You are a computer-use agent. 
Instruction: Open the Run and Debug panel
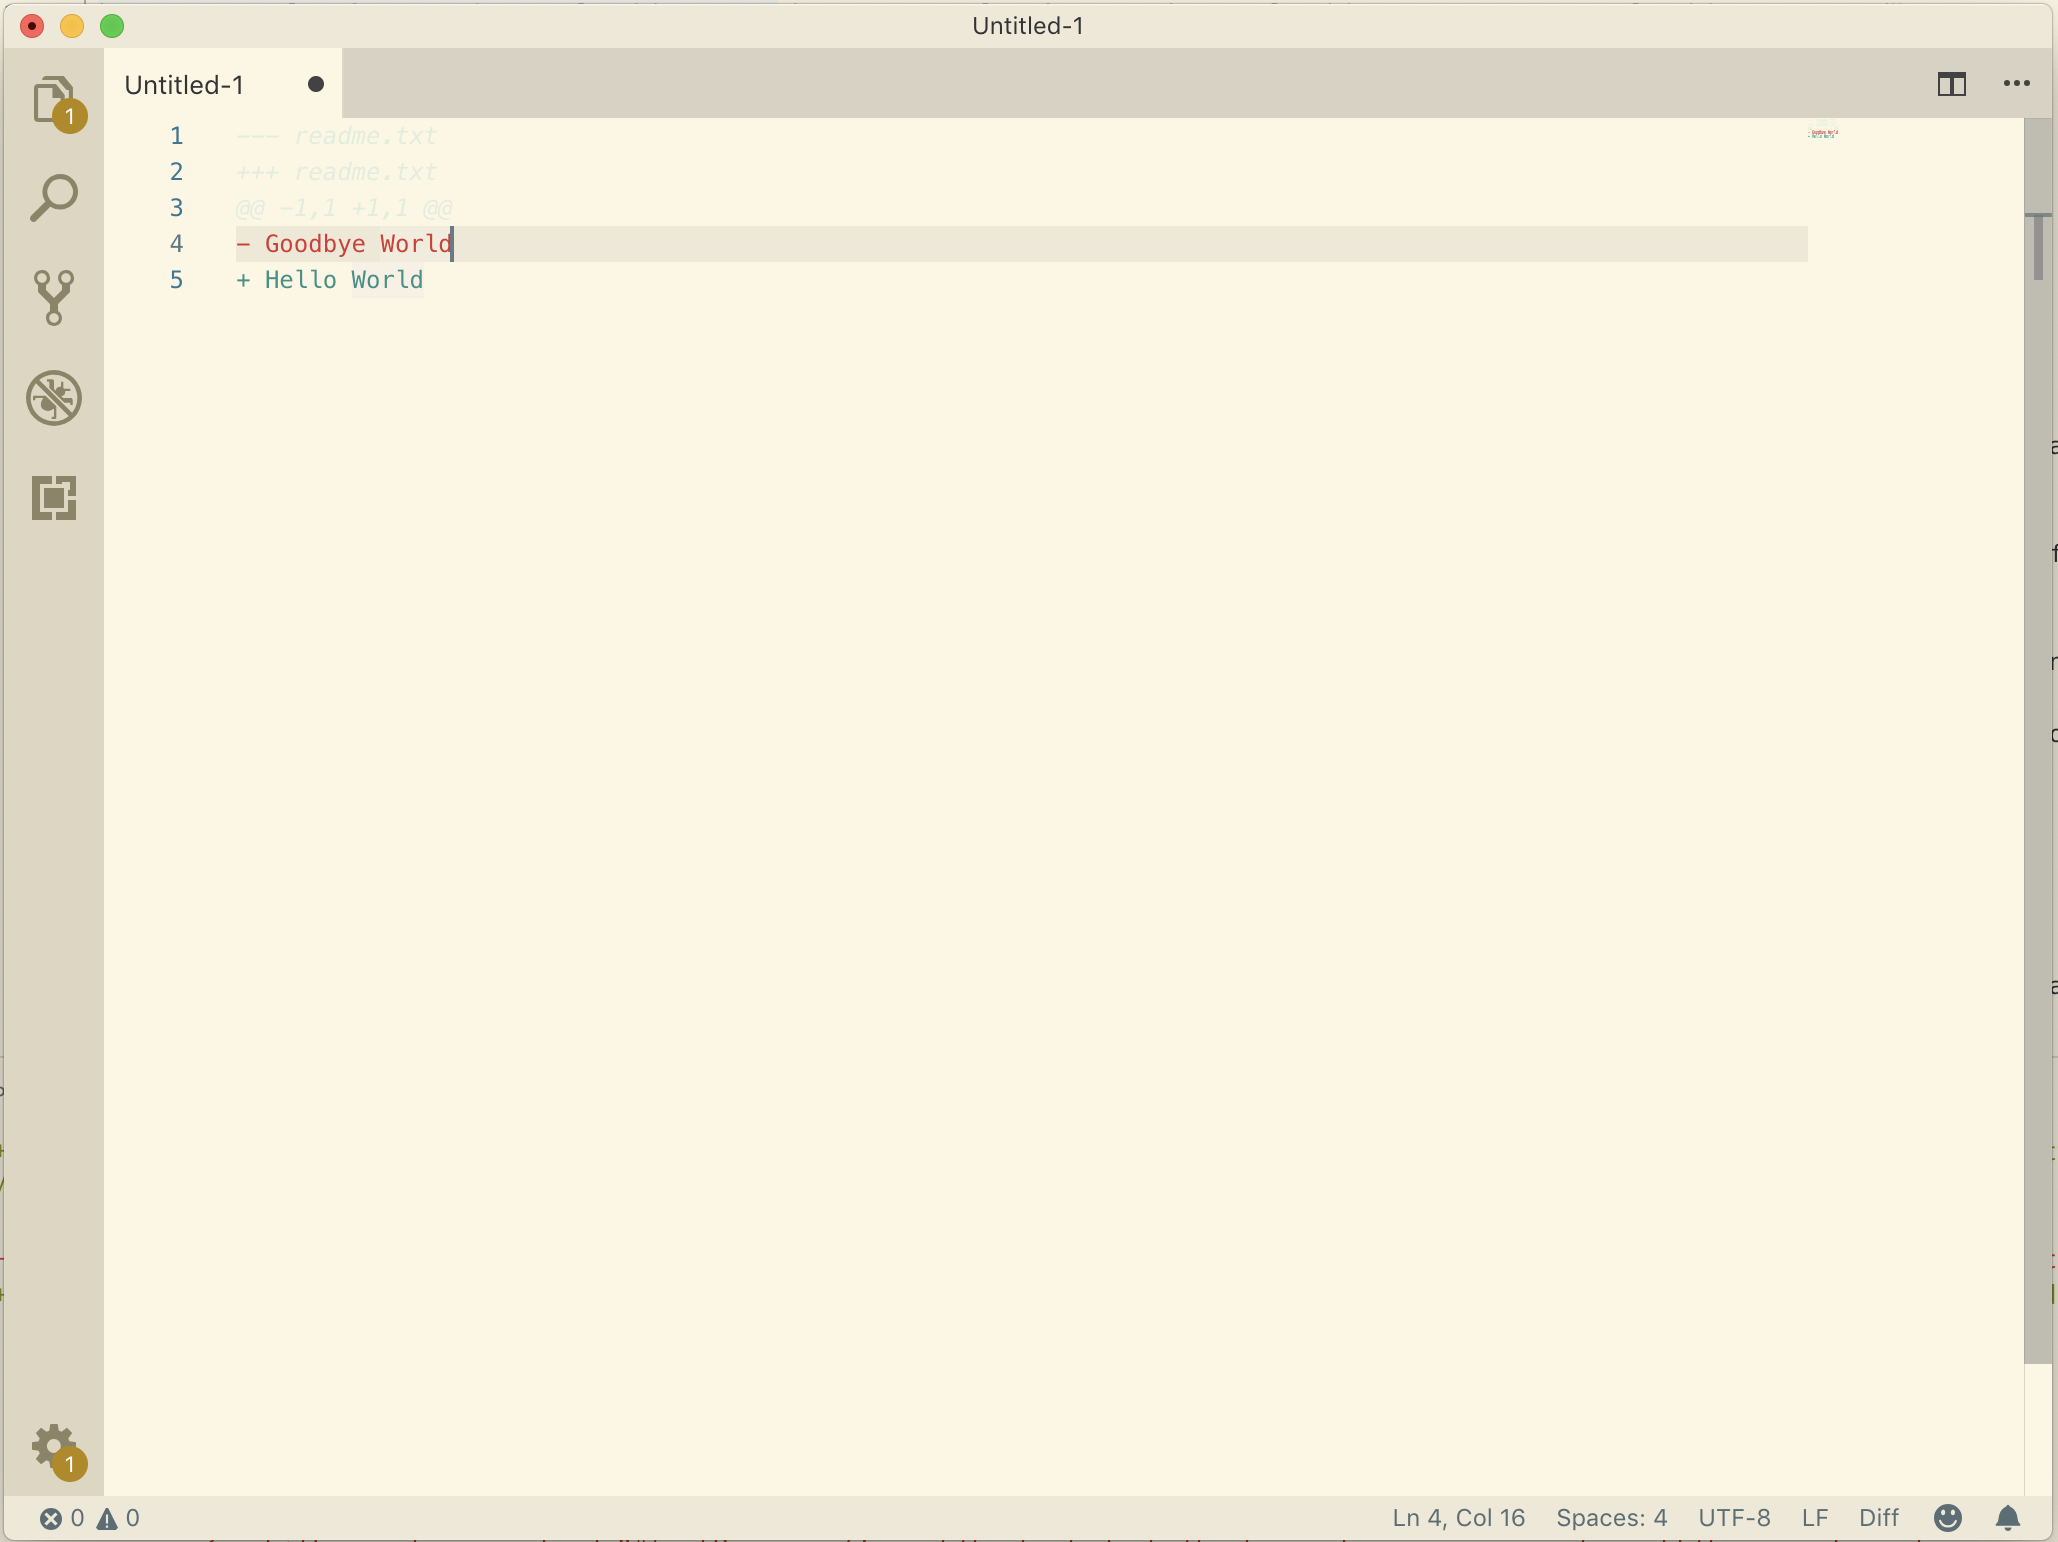(55, 397)
